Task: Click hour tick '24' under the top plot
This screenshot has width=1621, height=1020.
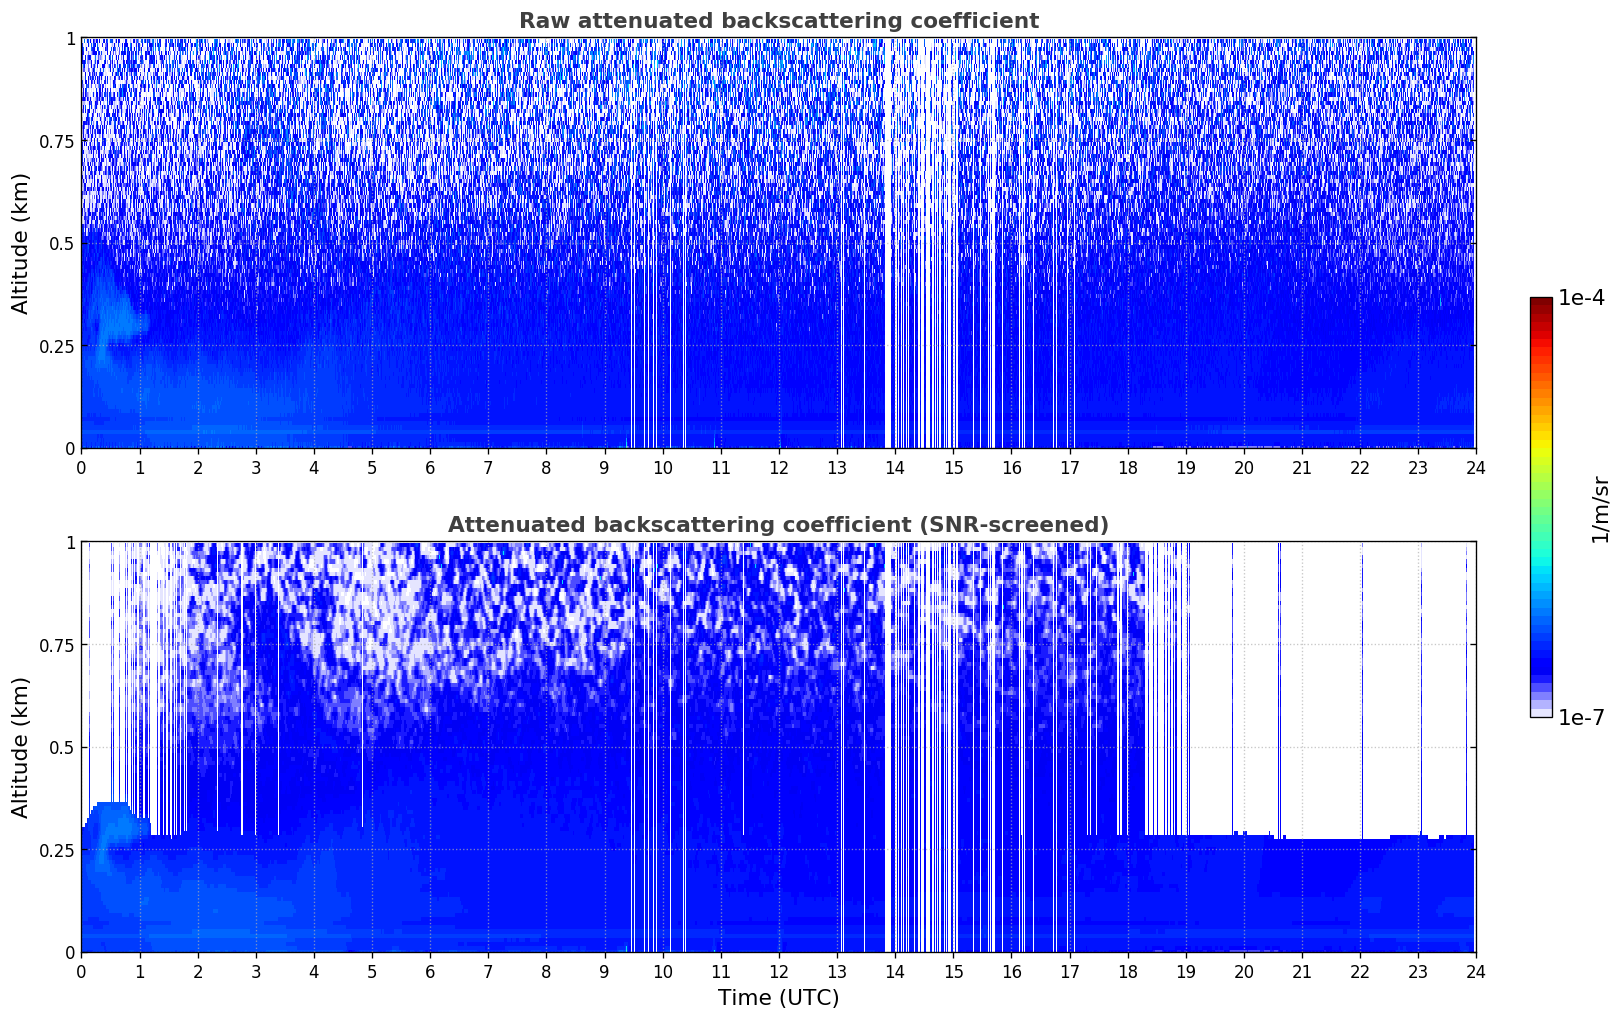Action: (1475, 467)
